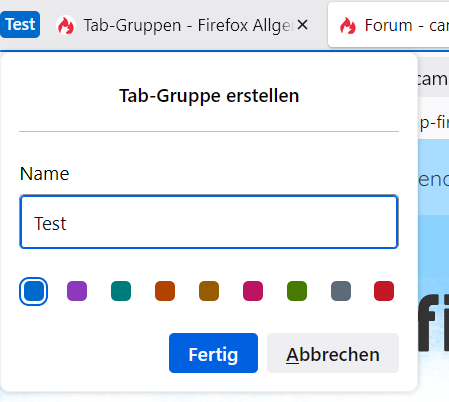Choose the gray group color swatch
This screenshot has height=402, width=449.
tap(341, 291)
